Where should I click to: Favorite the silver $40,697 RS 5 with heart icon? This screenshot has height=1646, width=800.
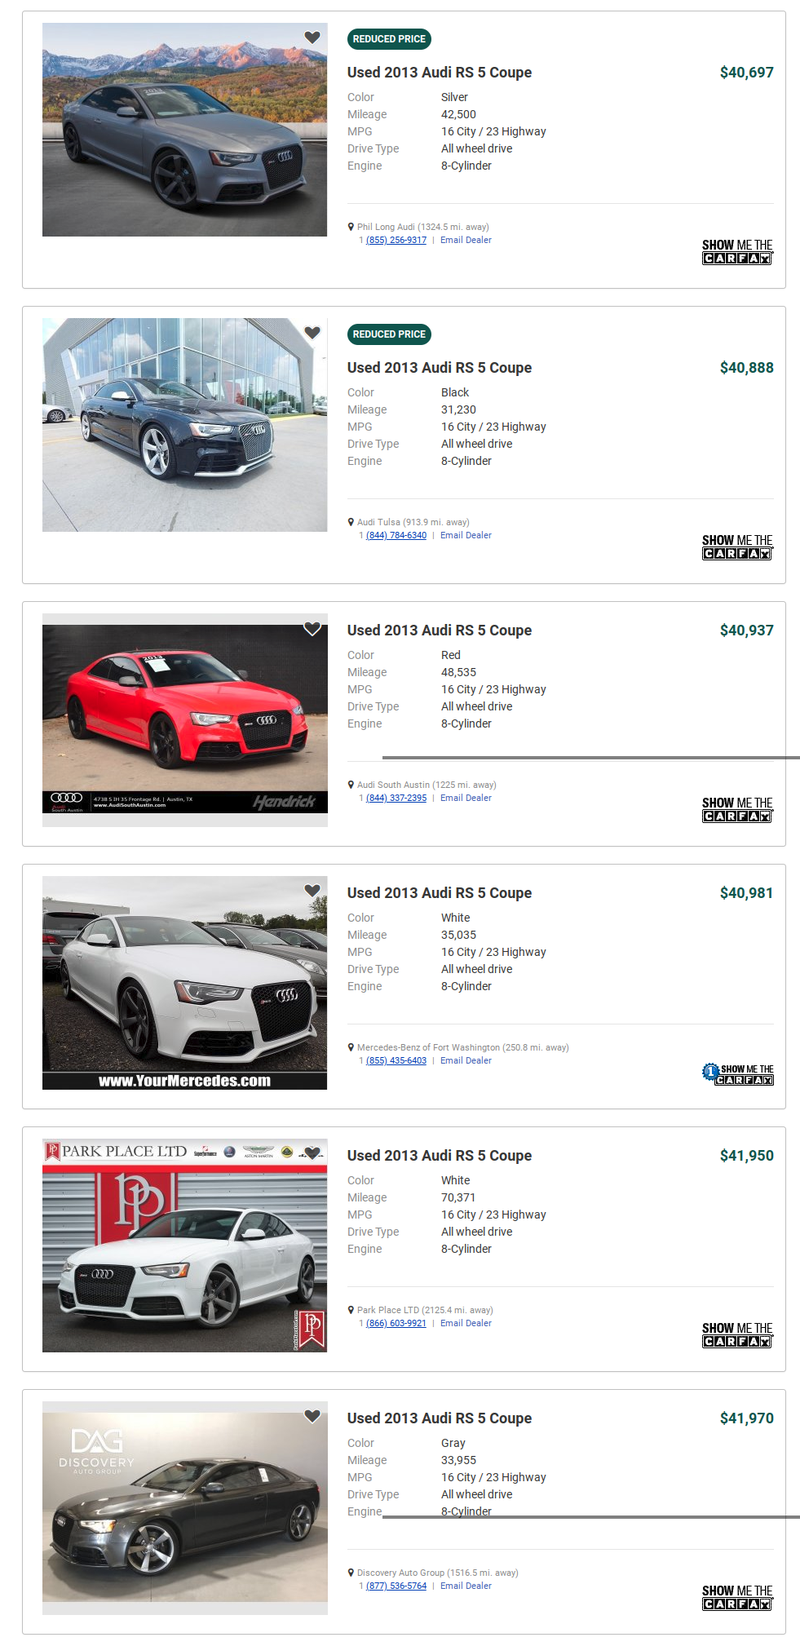(x=312, y=38)
